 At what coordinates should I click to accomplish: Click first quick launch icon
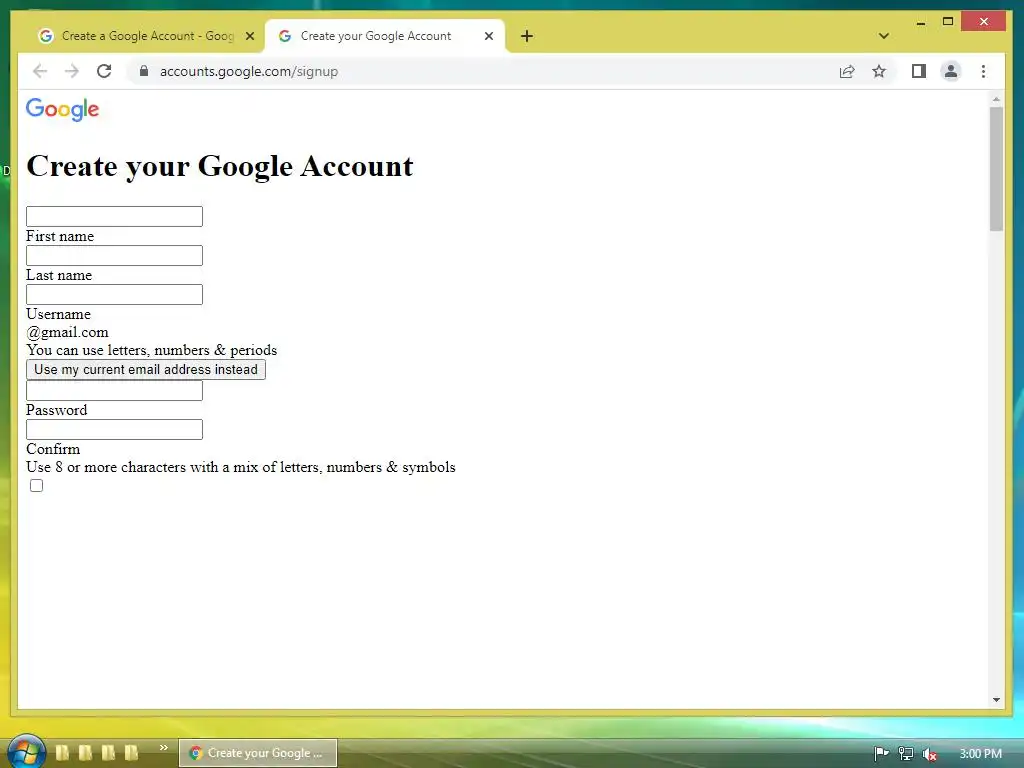(x=63, y=752)
